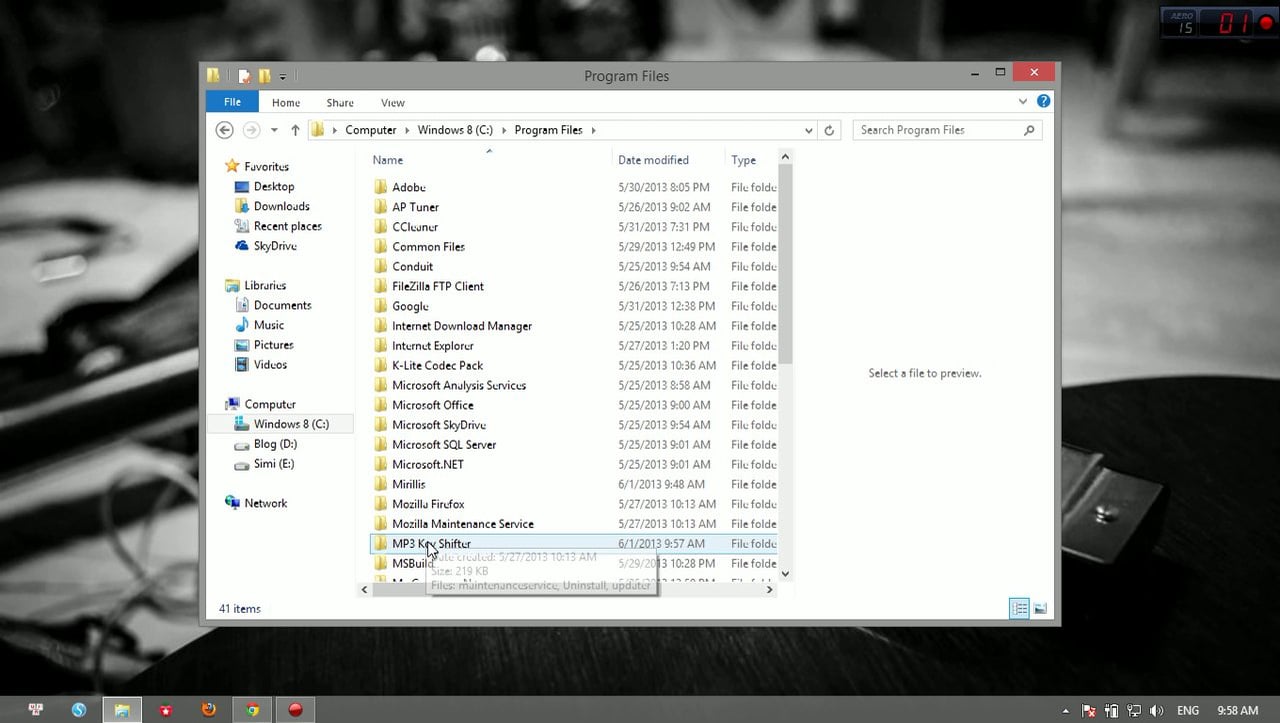1280x723 pixels.
Task: Select the Blog (D:) drive
Action: 275,444
